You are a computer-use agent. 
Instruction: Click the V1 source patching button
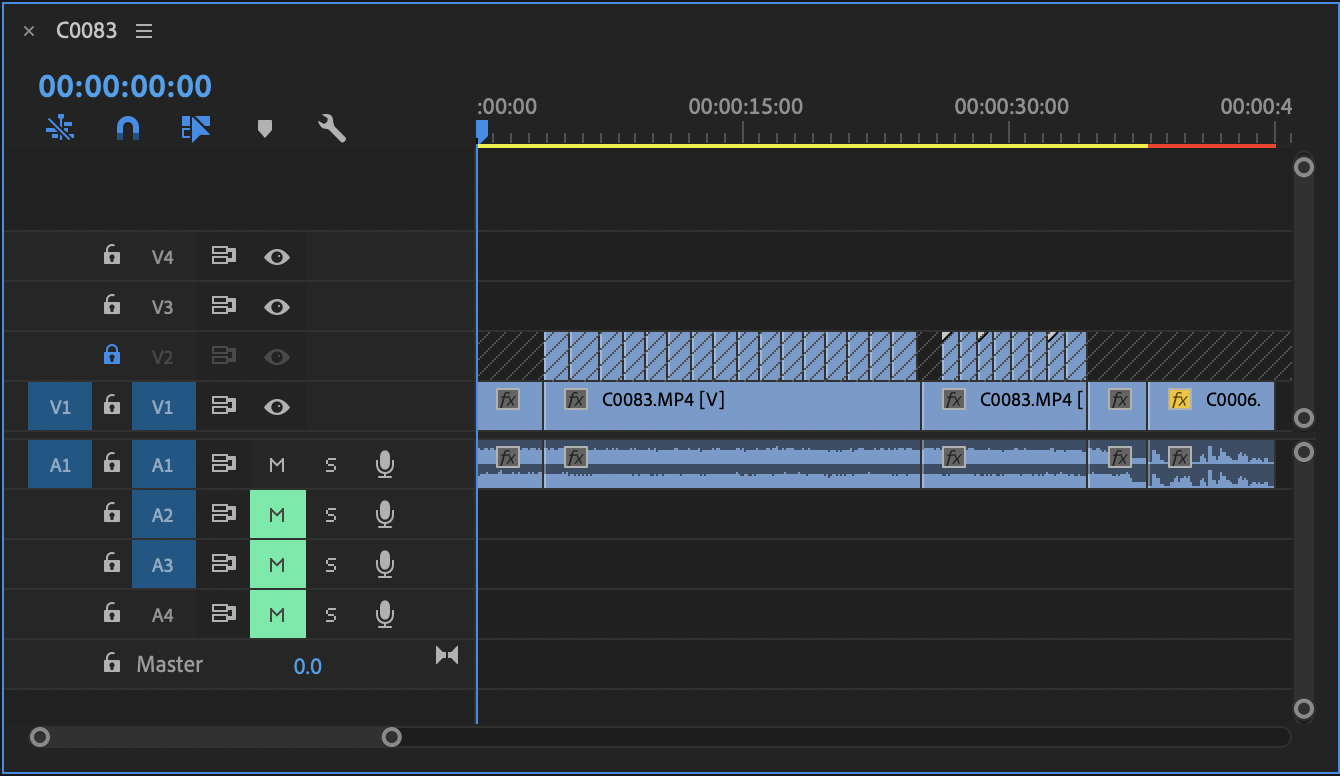(x=60, y=407)
